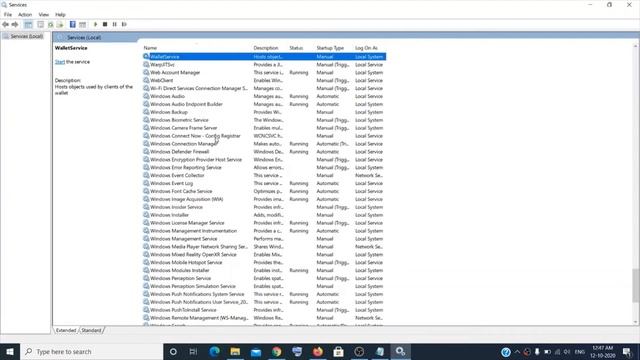Select the Windows Audio service
Viewport: 640px width, 360px height.
(x=264, y=96)
